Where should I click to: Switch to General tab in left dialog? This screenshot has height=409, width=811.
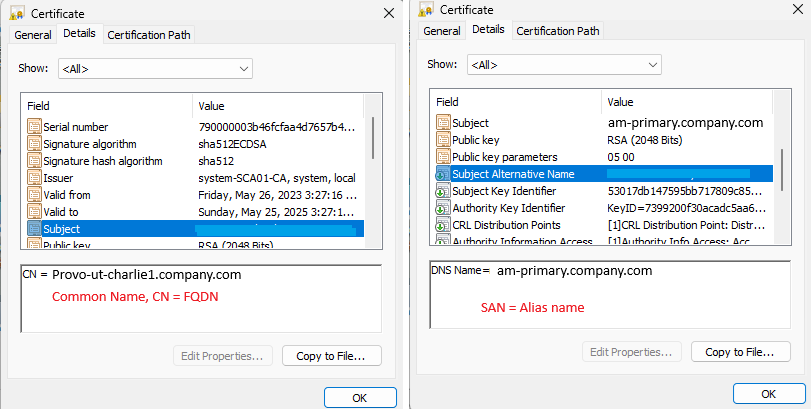click(x=33, y=34)
